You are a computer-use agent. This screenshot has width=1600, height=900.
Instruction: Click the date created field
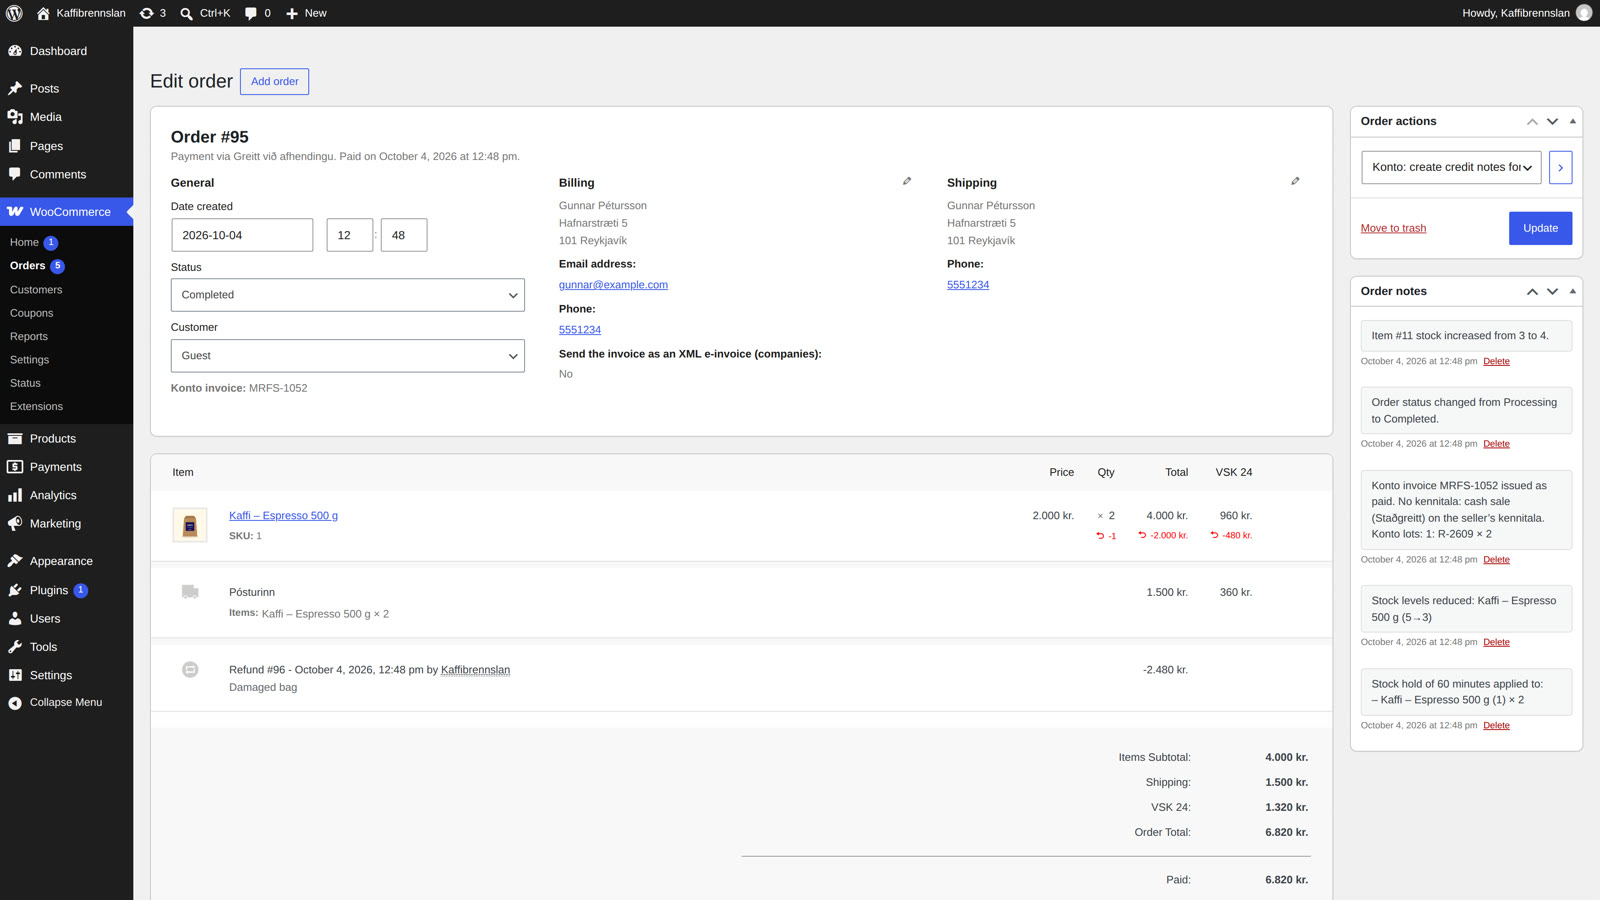pos(242,235)
